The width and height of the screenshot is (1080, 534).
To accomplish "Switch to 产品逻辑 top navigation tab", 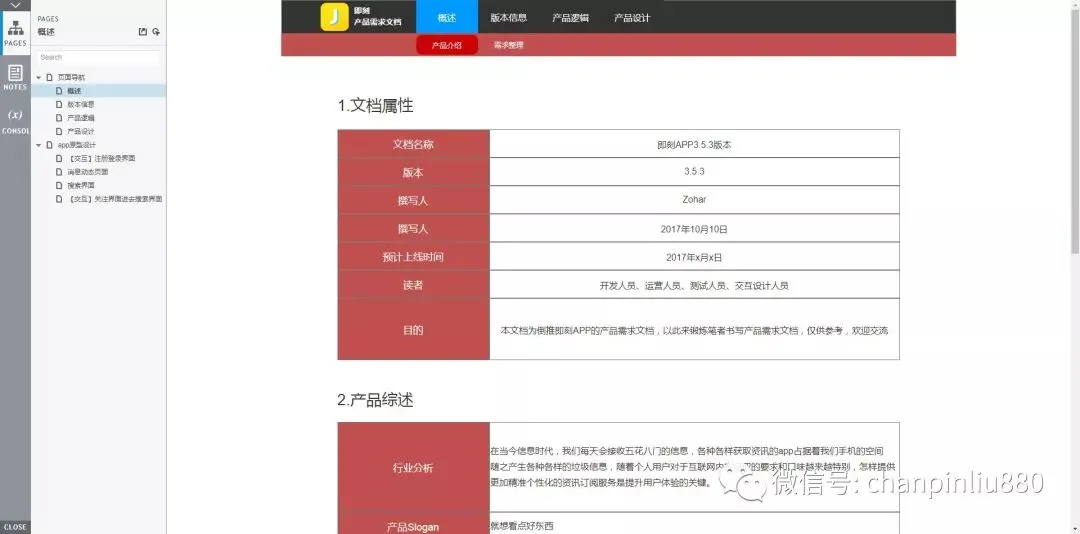I will (x=570, y=17).
